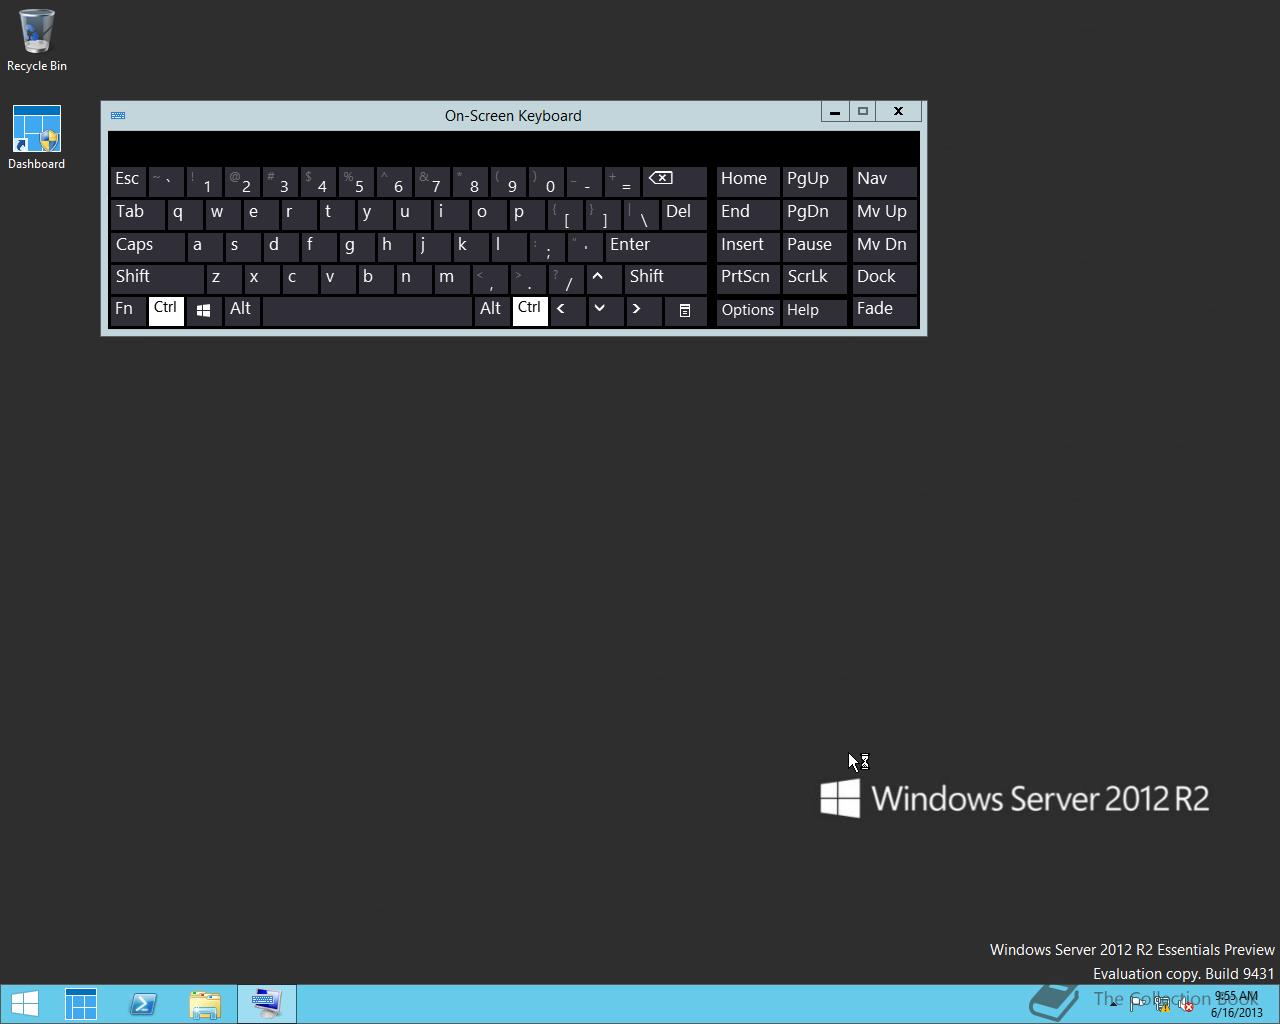Click the Del key
This screenshot has height=1024, width=1280.
click(x=684, y=213)
